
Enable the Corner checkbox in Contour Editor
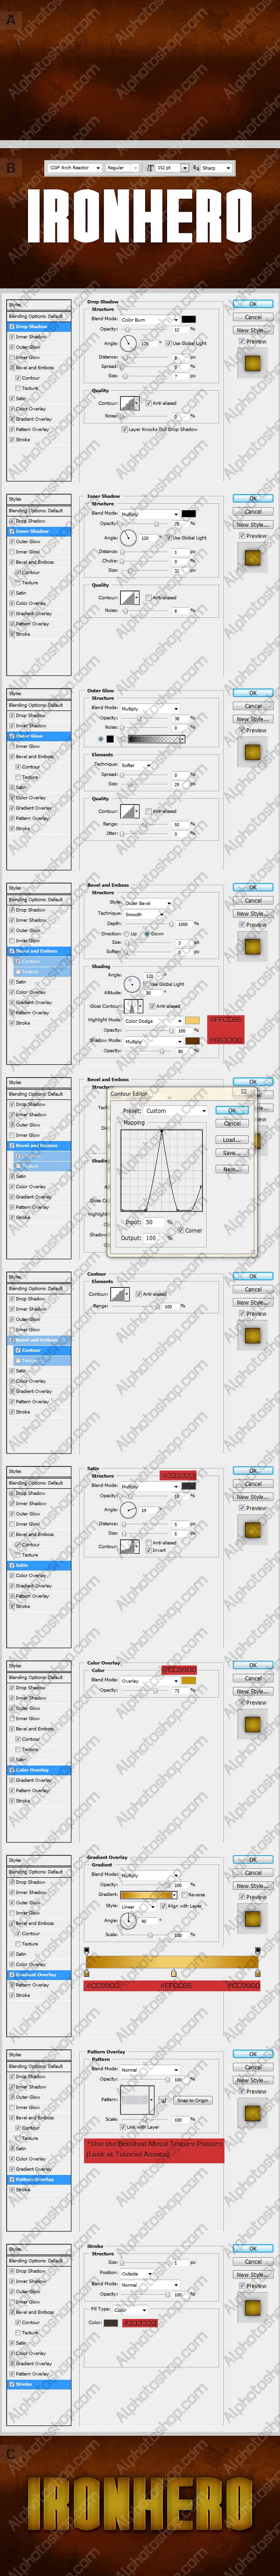[x=181, y=1230]
